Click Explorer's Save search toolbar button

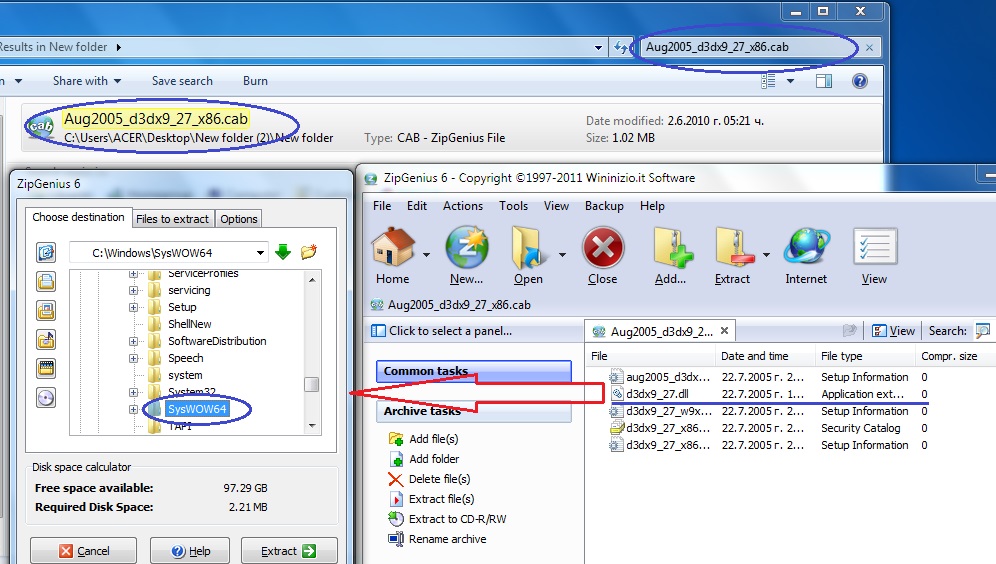click(x=182, y=81)
